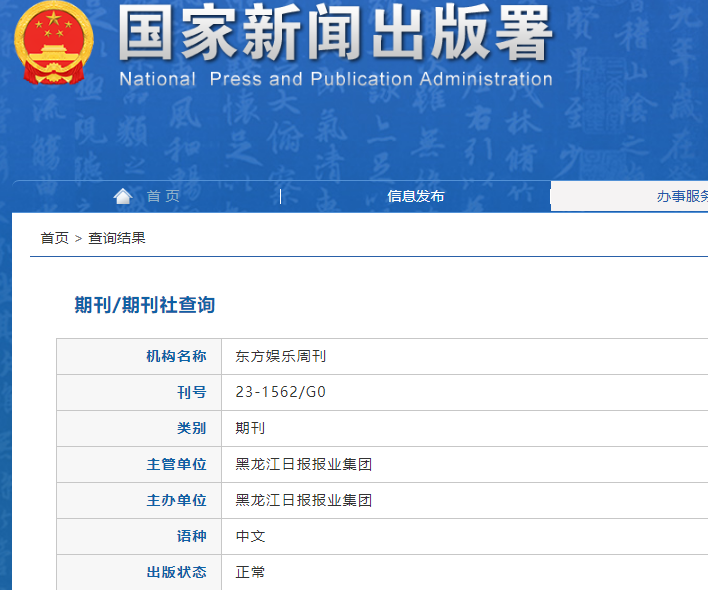
Task: Select the 主管单位 label cell
Action: [139, 465]
